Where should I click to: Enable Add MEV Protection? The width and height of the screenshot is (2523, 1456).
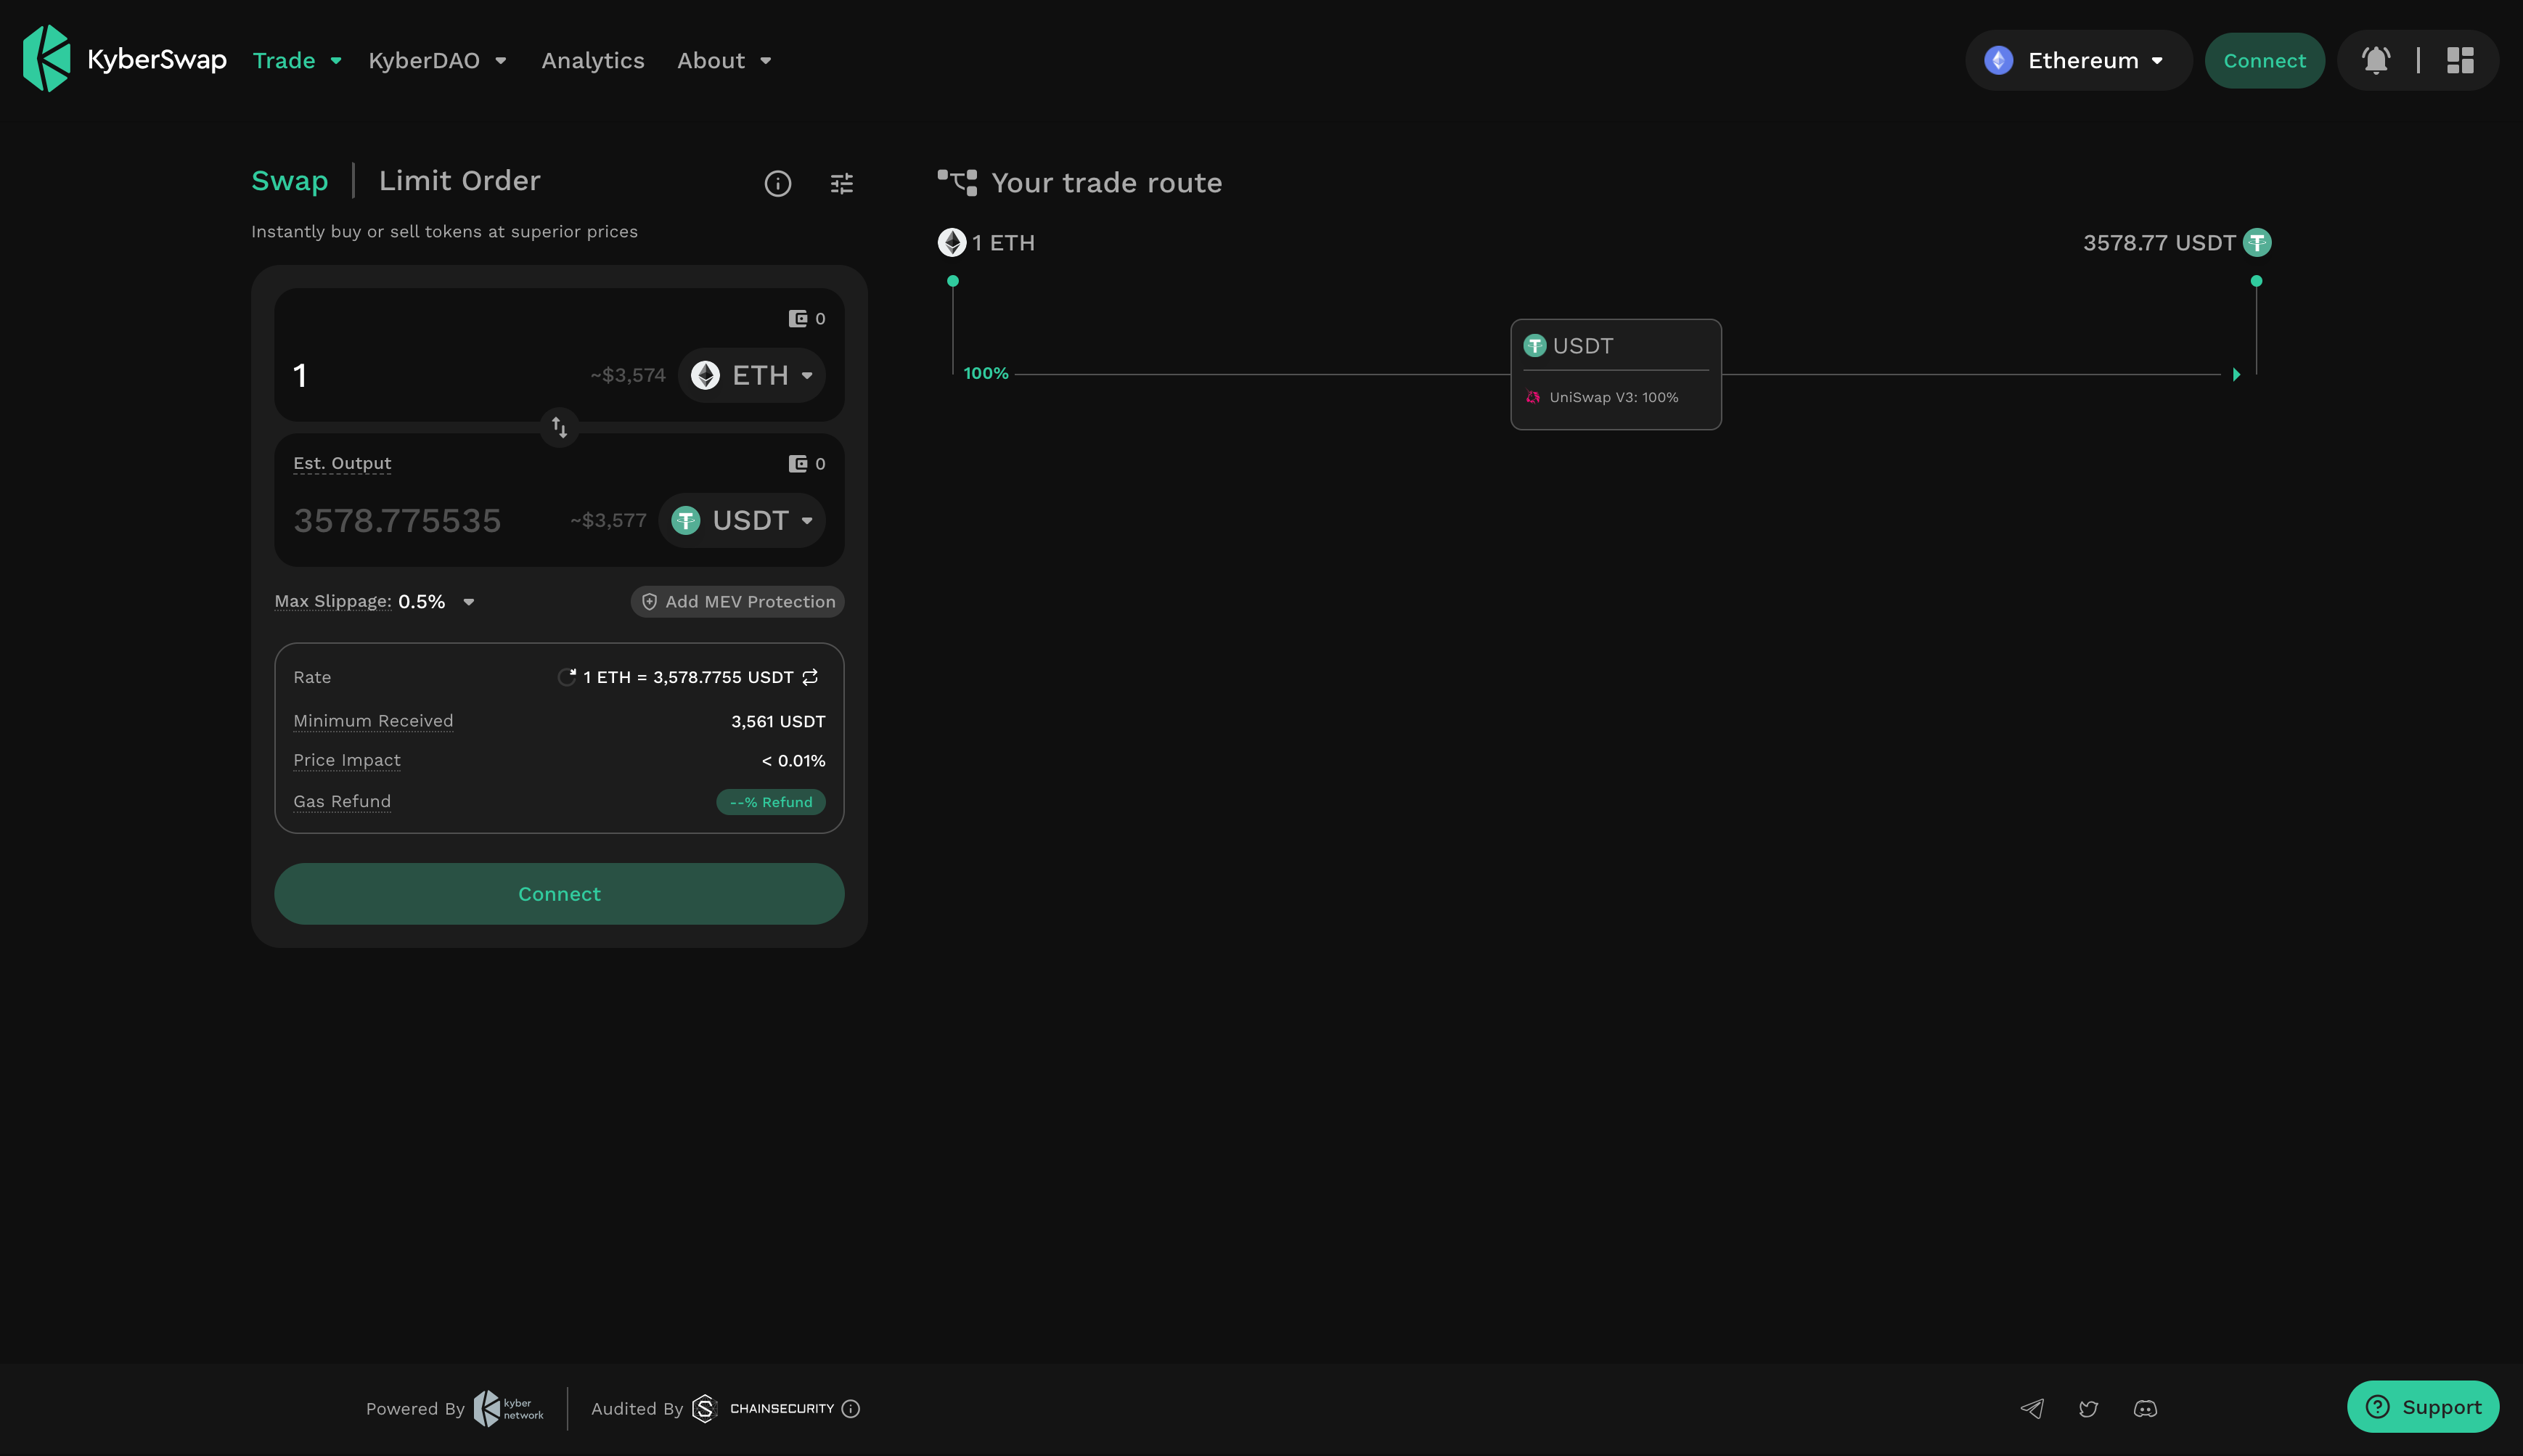pyautogui.click(x=738, y=602)
